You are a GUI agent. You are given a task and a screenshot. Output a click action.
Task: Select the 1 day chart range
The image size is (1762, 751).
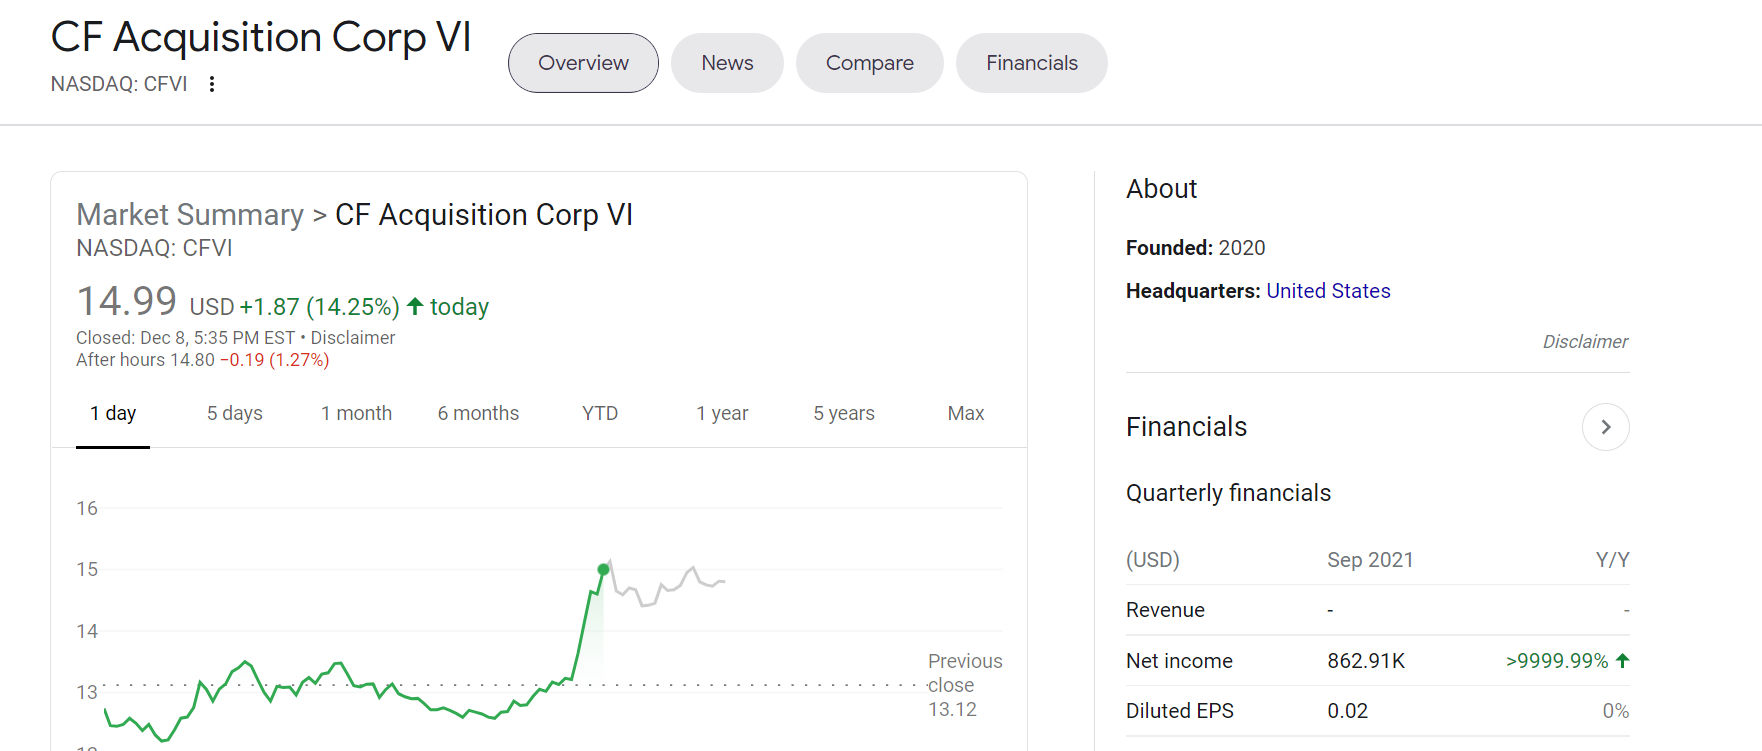(x=113, y=413)
